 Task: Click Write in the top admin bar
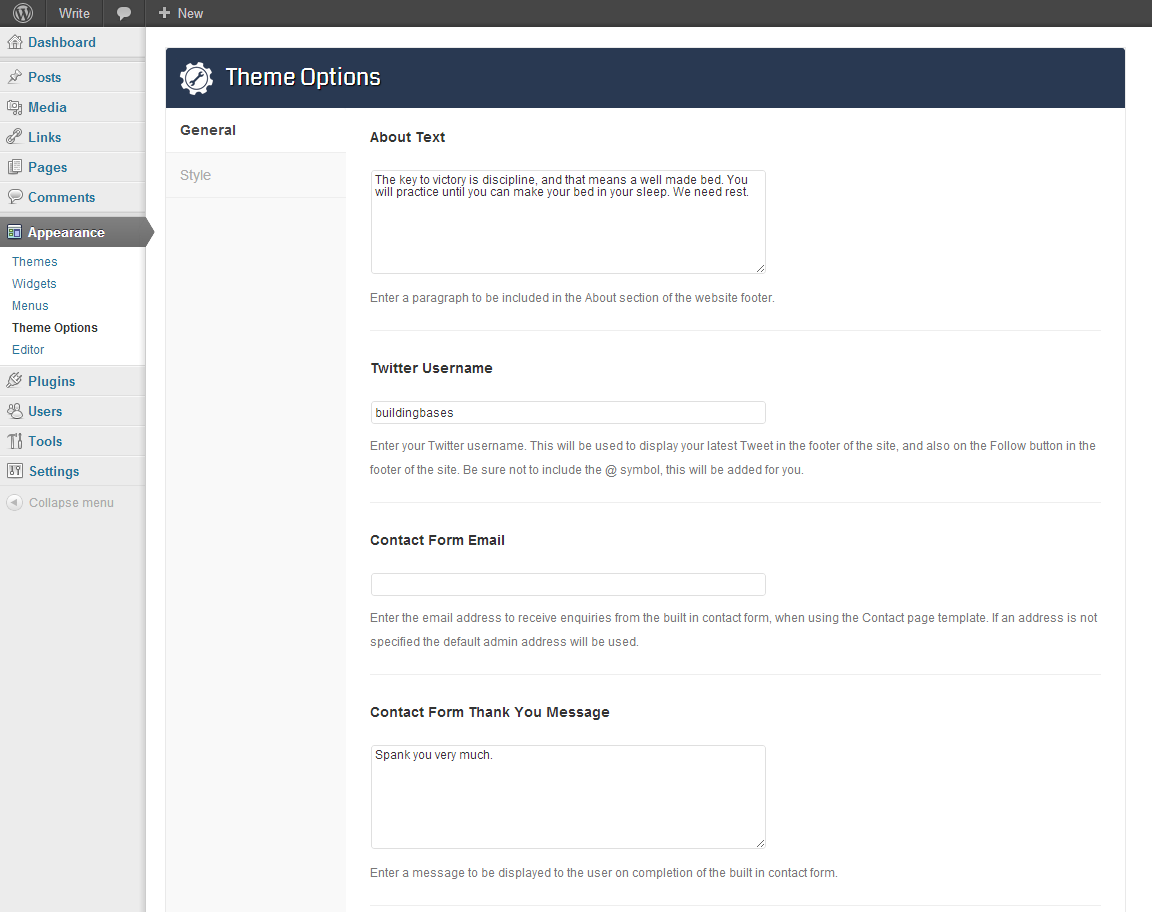point(74,13)
